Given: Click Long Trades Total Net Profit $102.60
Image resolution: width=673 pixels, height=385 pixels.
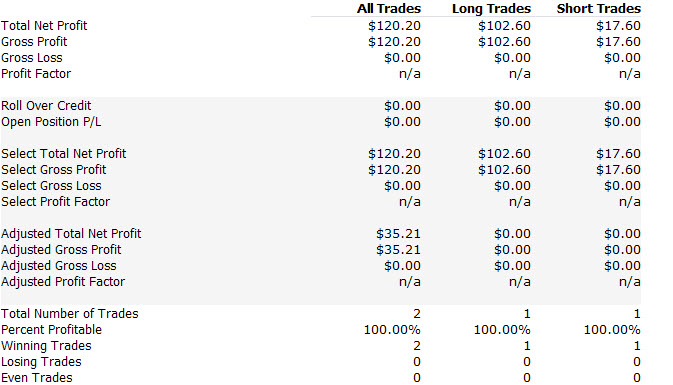Looking at the screenshot, I should pos(504,26).
